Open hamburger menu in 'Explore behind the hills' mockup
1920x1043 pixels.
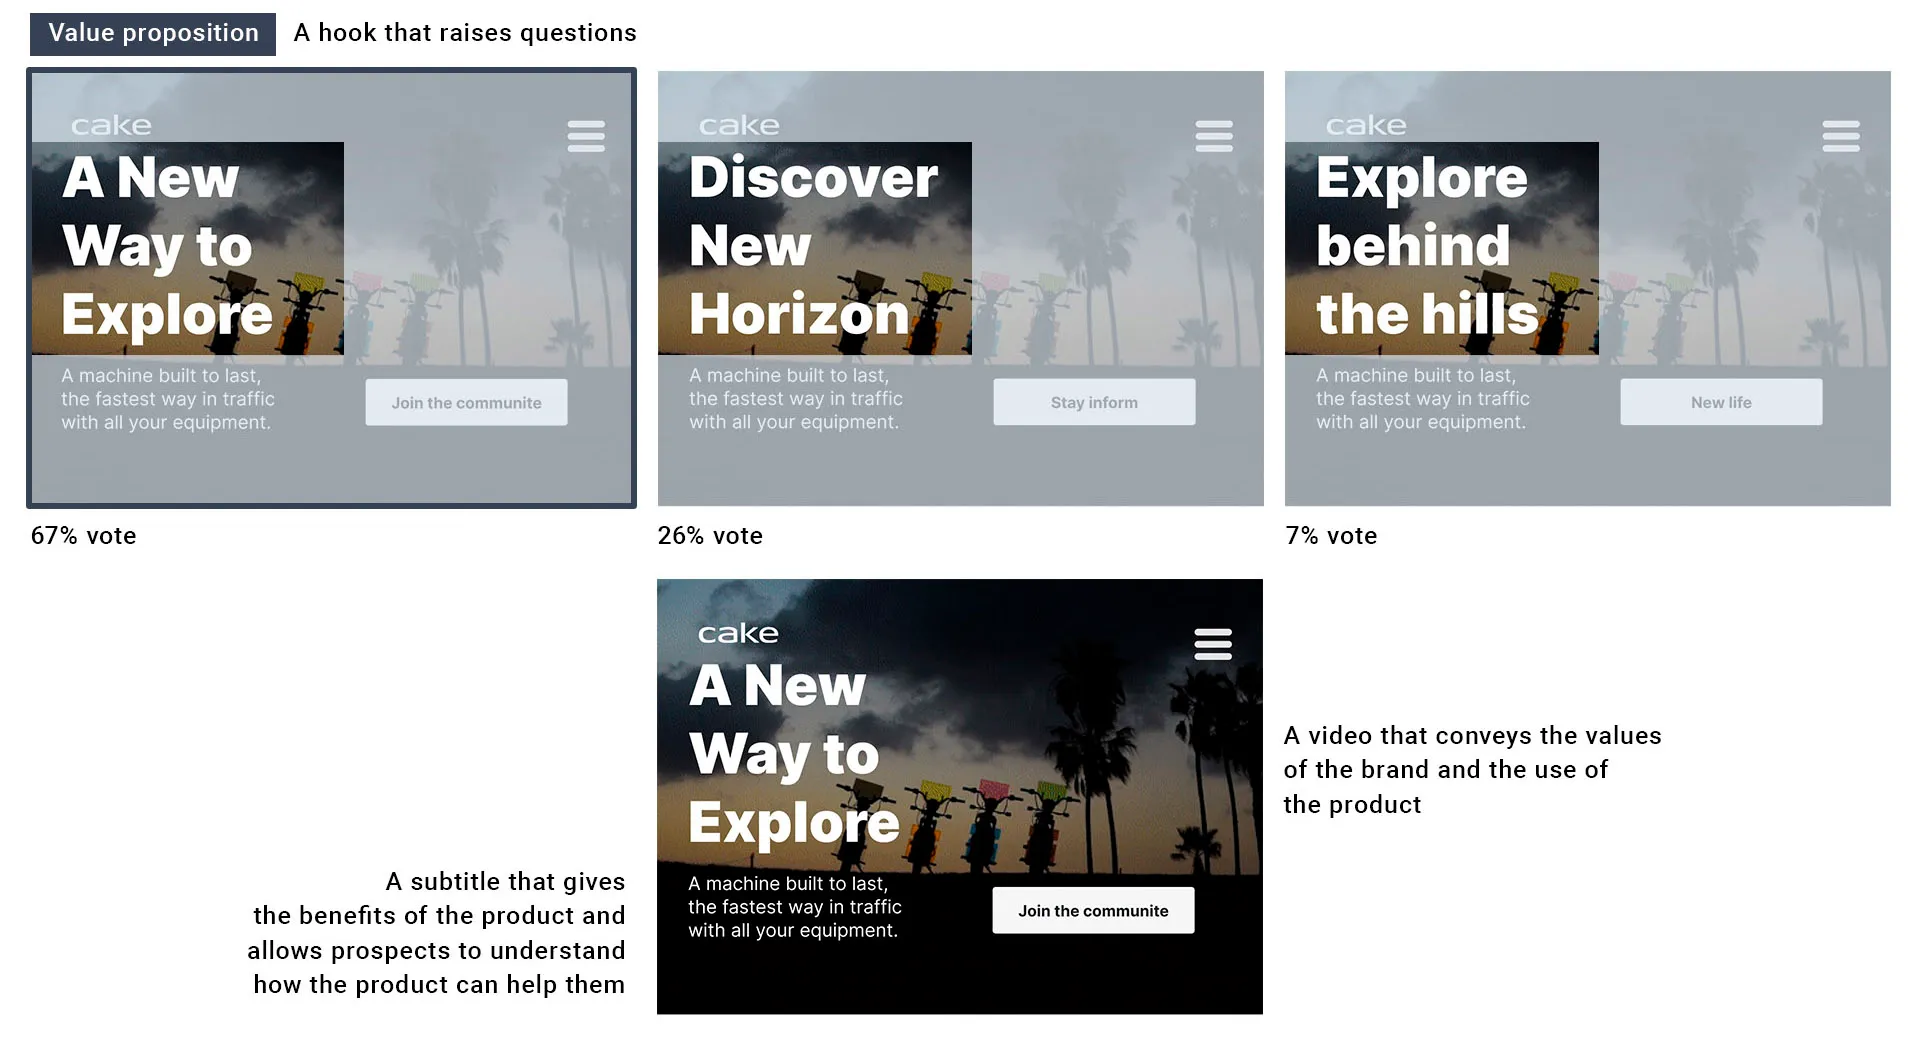1841,136
